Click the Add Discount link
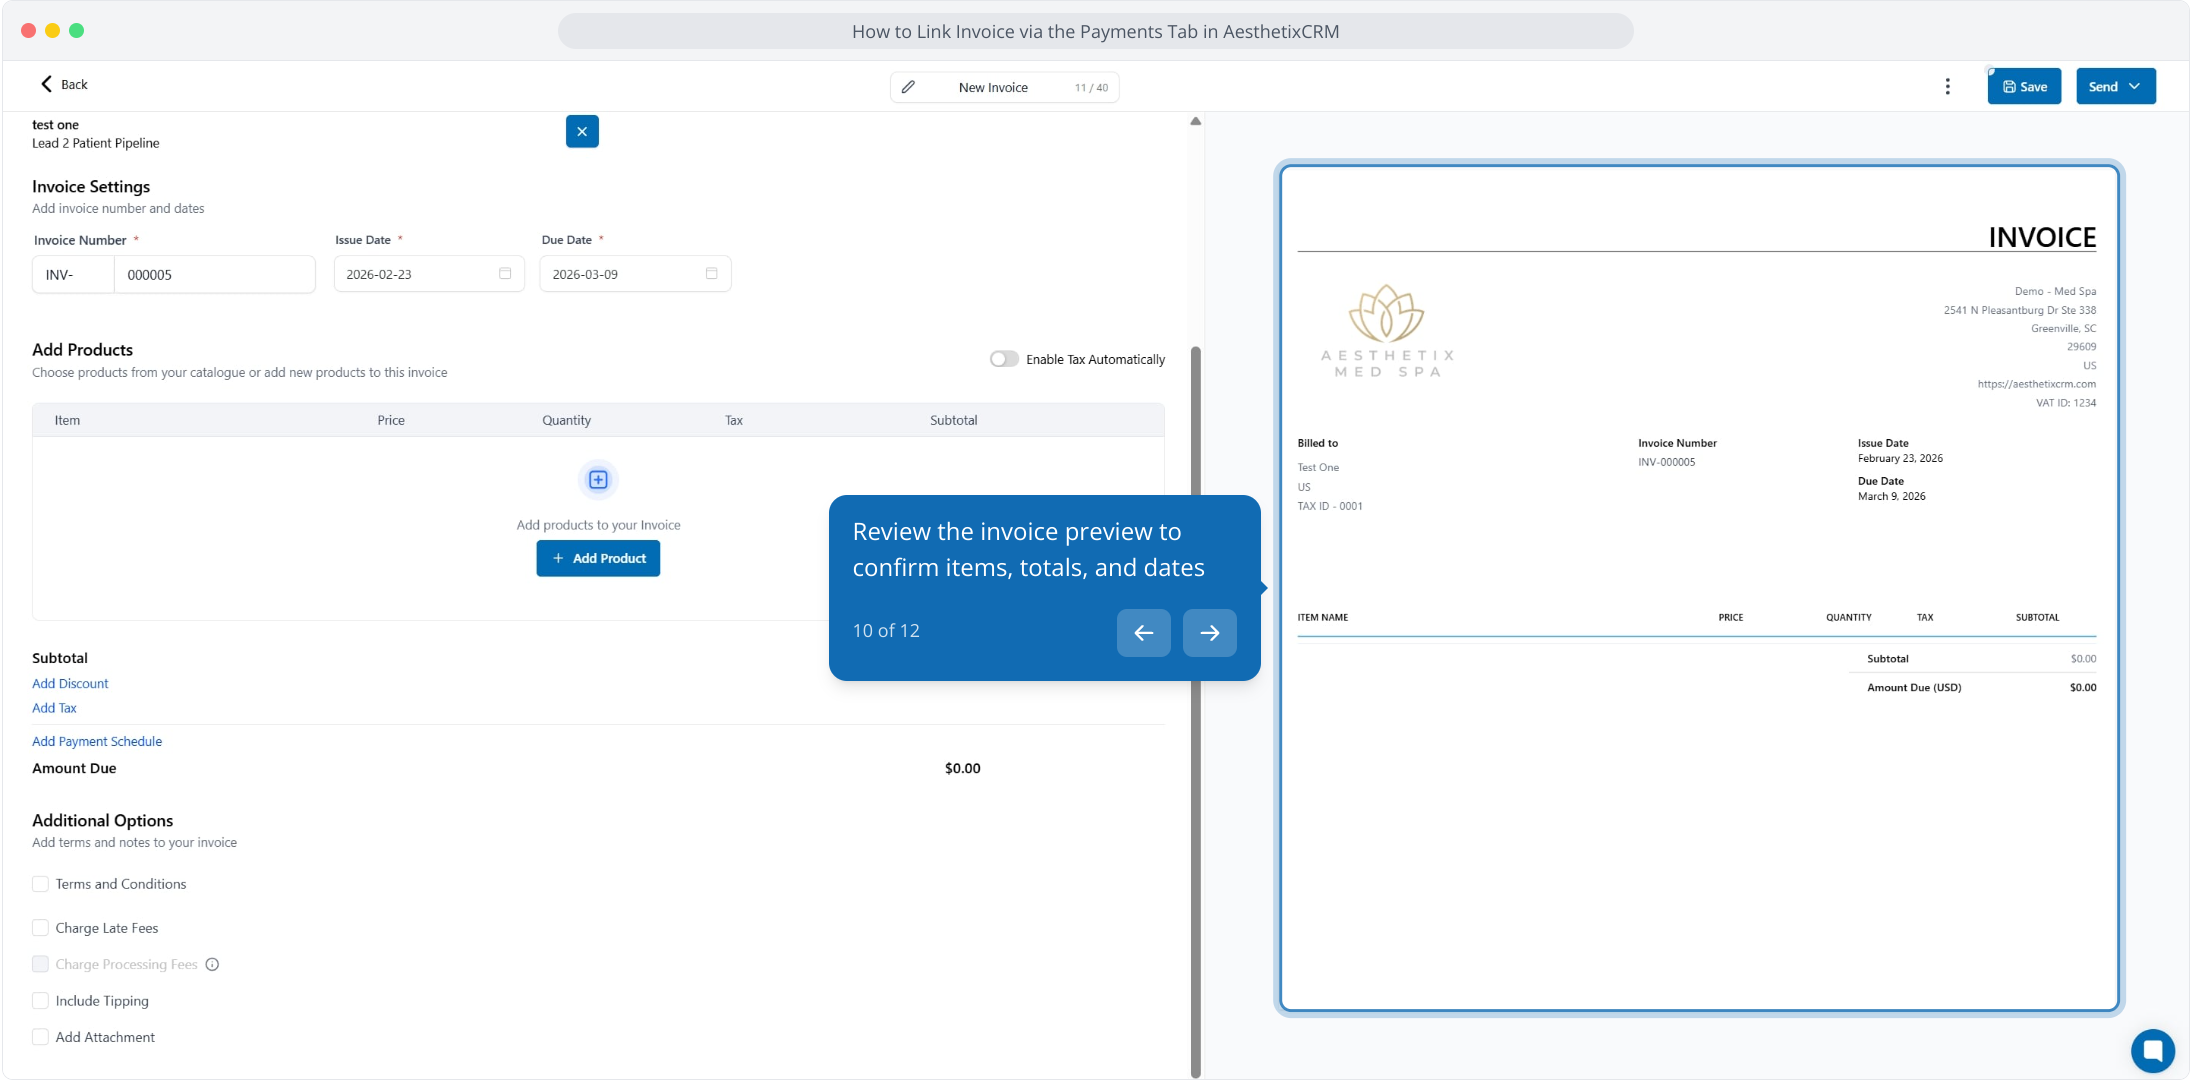The height and width of the screenshot is (1080, 2192). pyautogui.click(x=70, y=684)
